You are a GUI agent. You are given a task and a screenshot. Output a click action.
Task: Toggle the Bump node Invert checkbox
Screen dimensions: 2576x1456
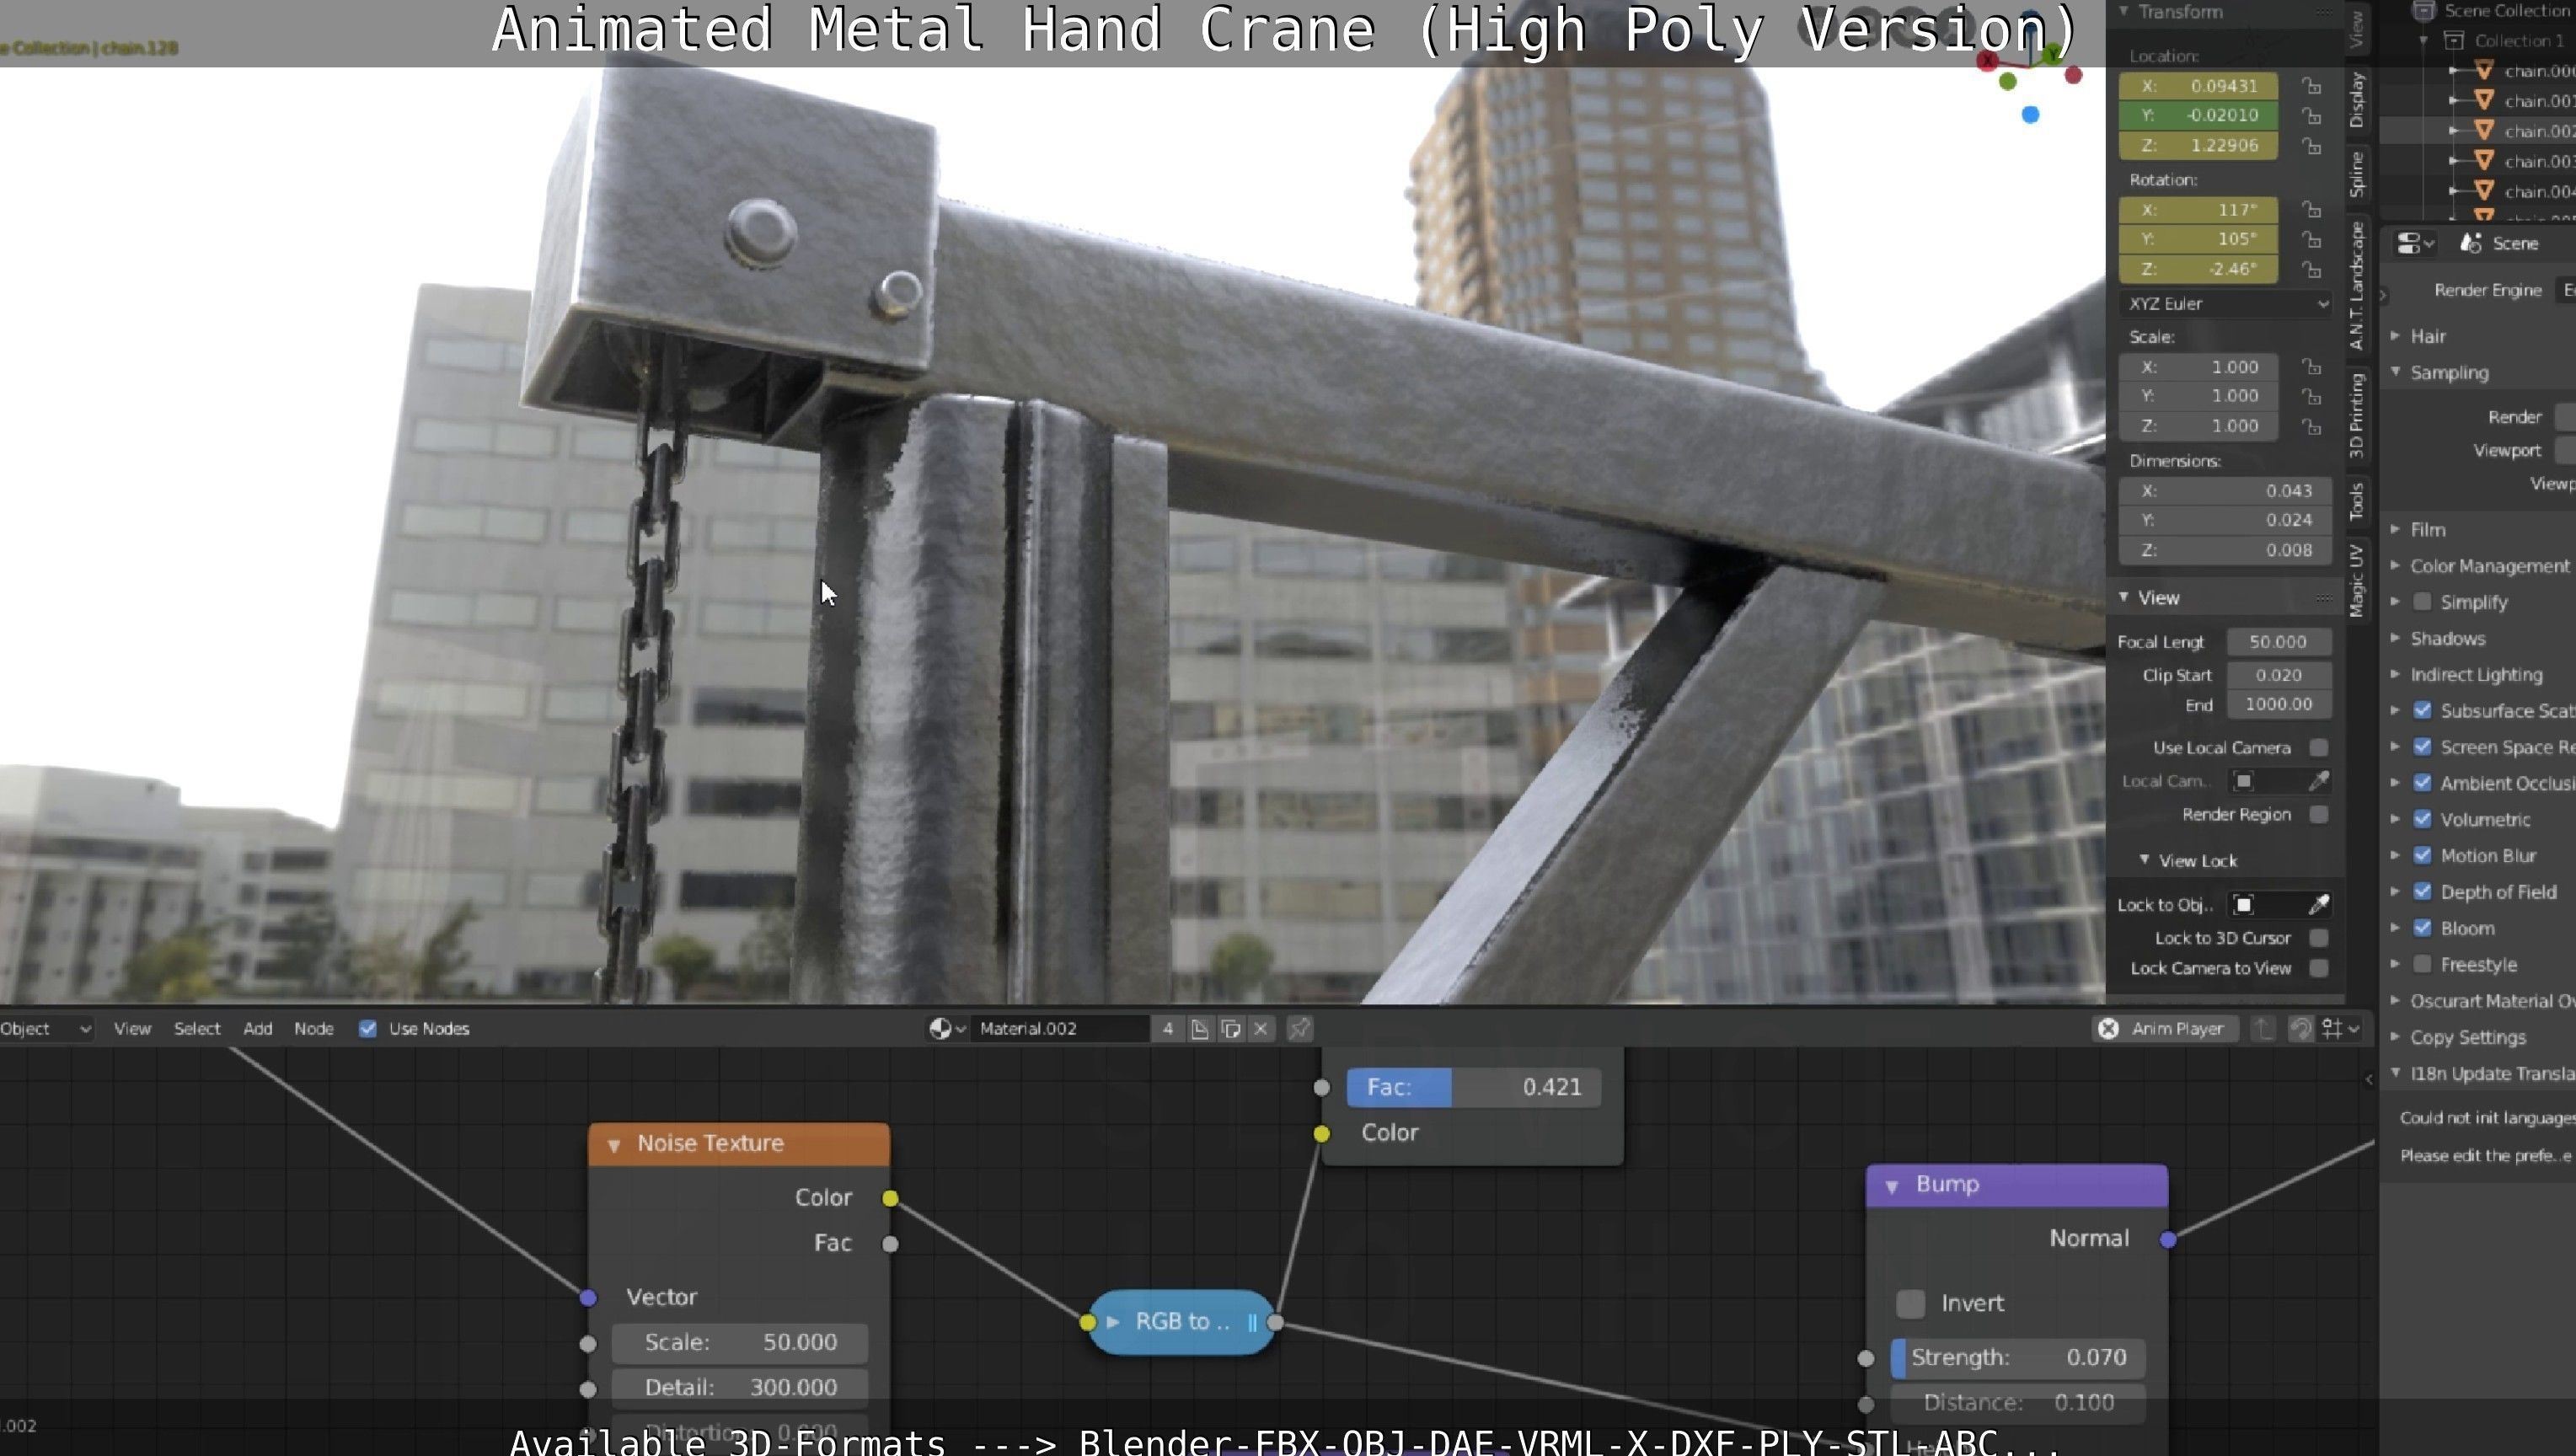(x=1910, y=1304)
